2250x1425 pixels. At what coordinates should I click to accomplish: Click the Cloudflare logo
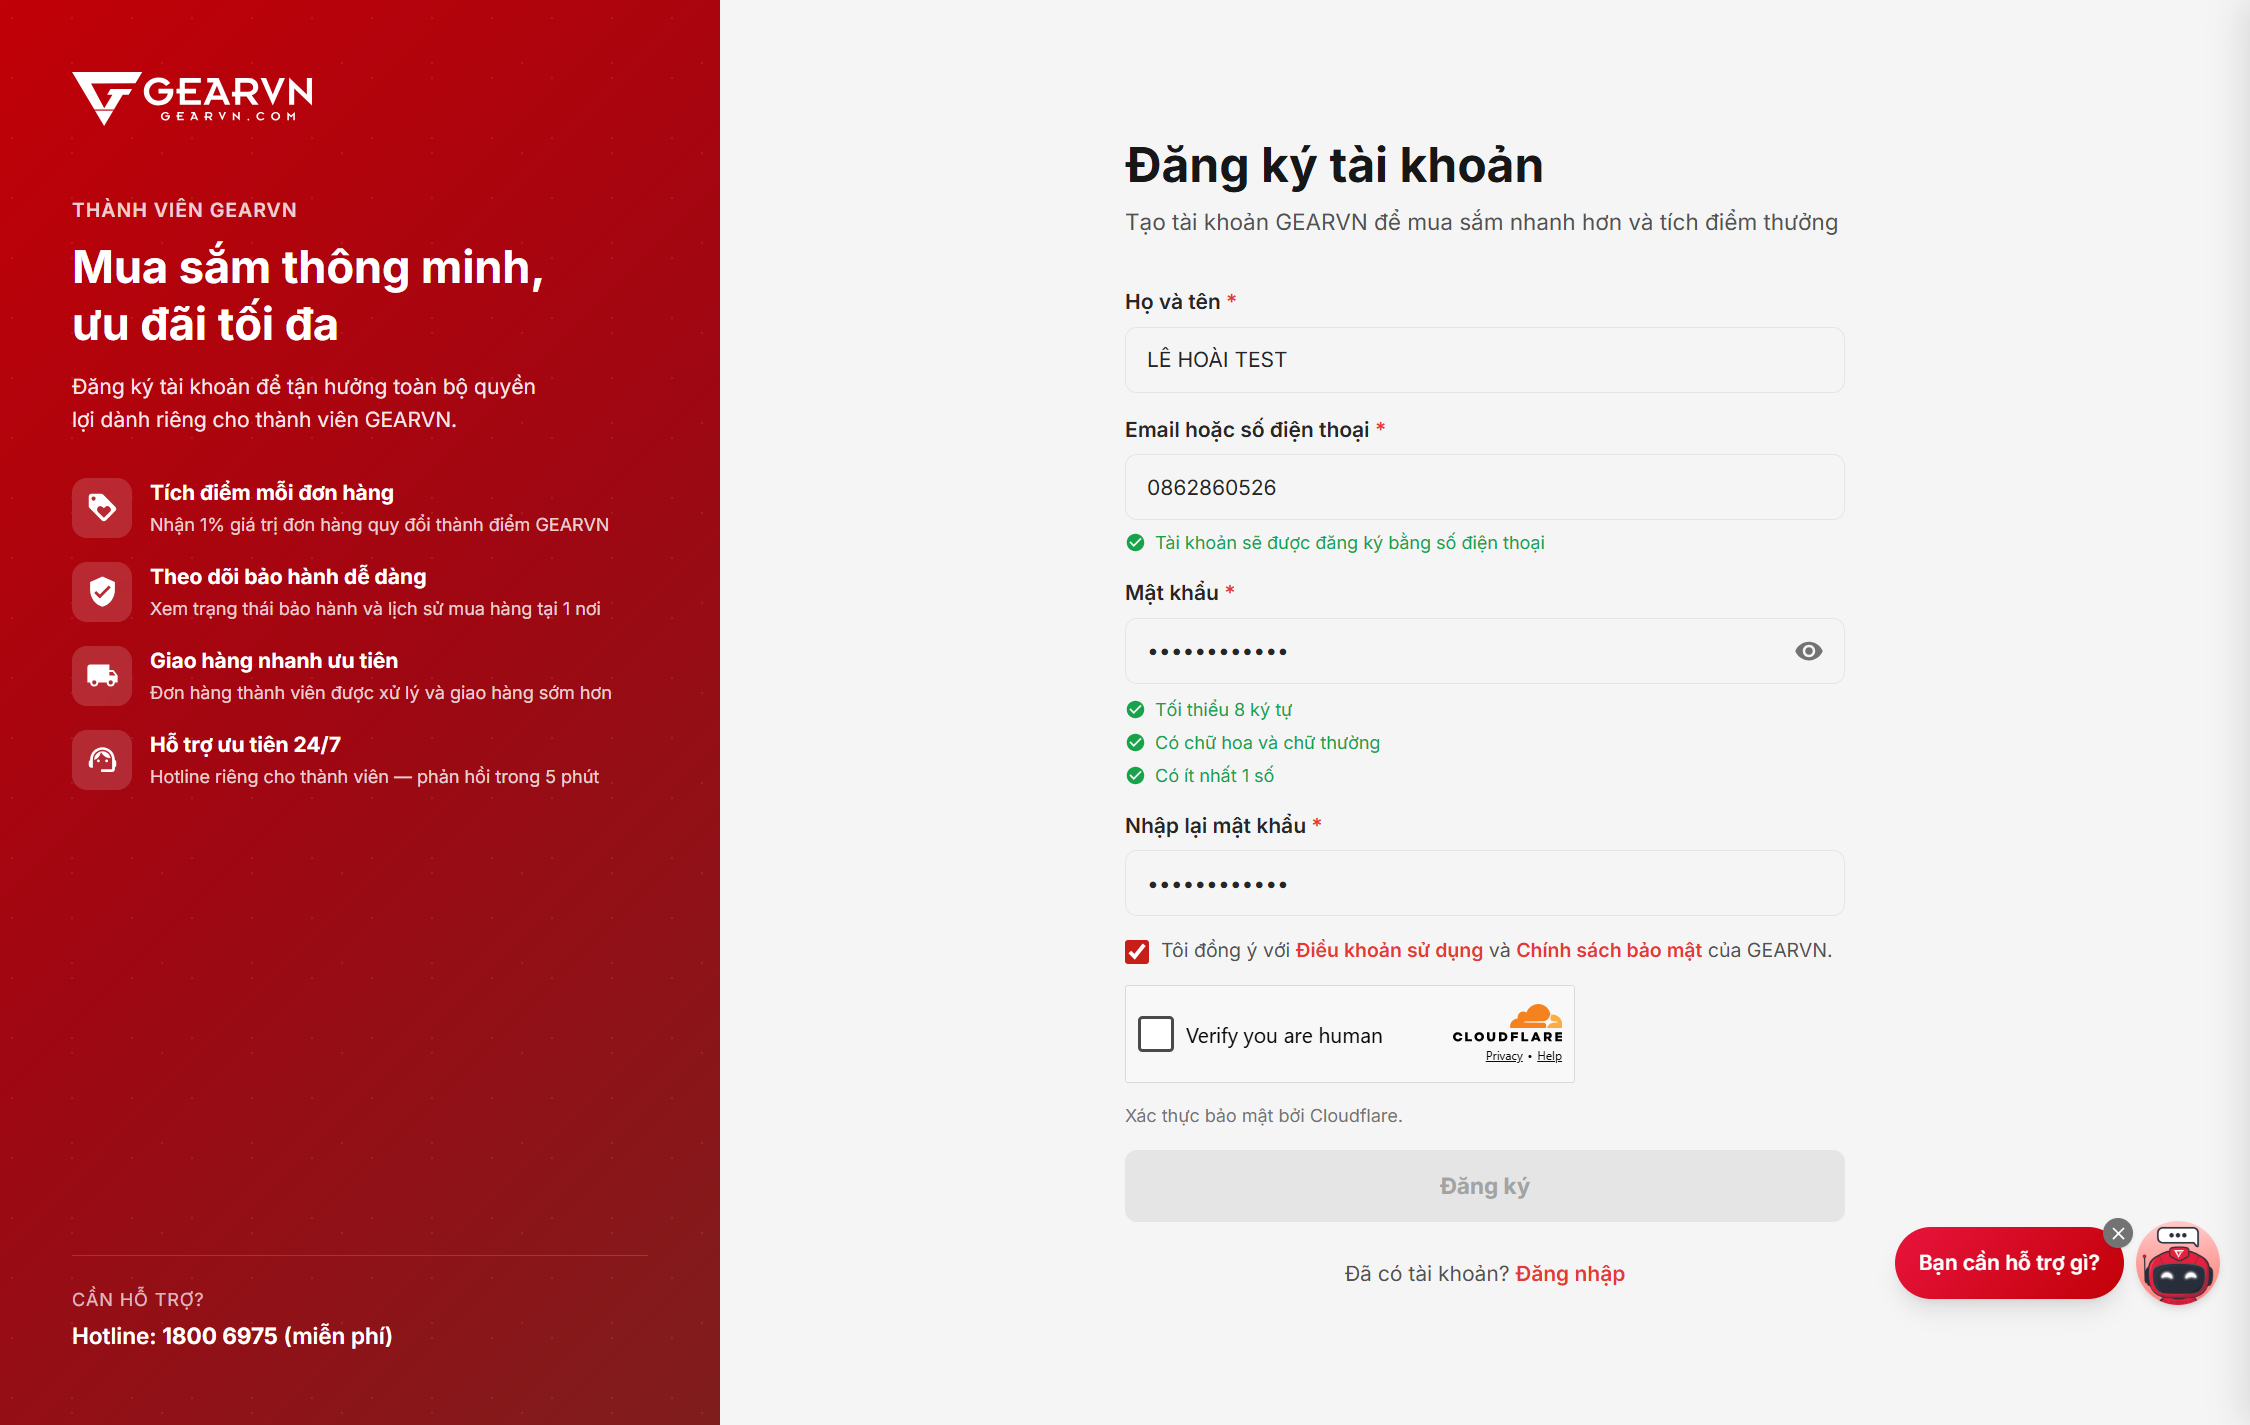1507,1024
